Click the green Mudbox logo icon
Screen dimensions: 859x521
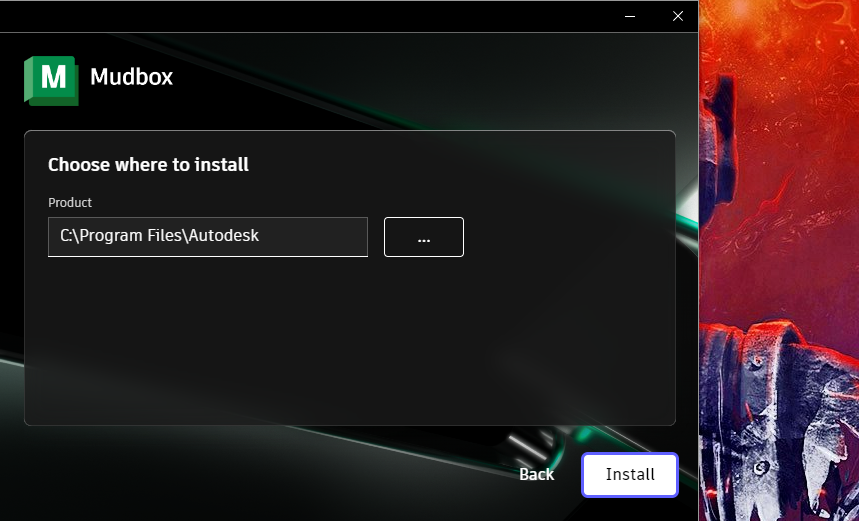point(51,79)
